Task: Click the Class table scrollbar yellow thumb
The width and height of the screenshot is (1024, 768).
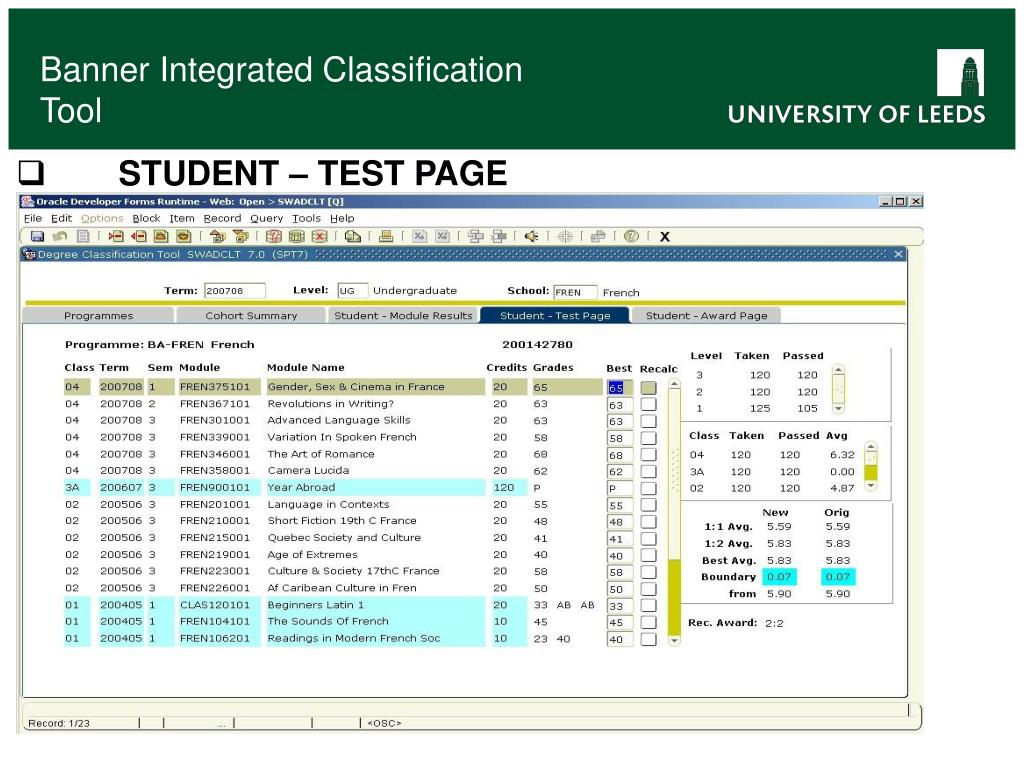Action: (x=871, y=473)
